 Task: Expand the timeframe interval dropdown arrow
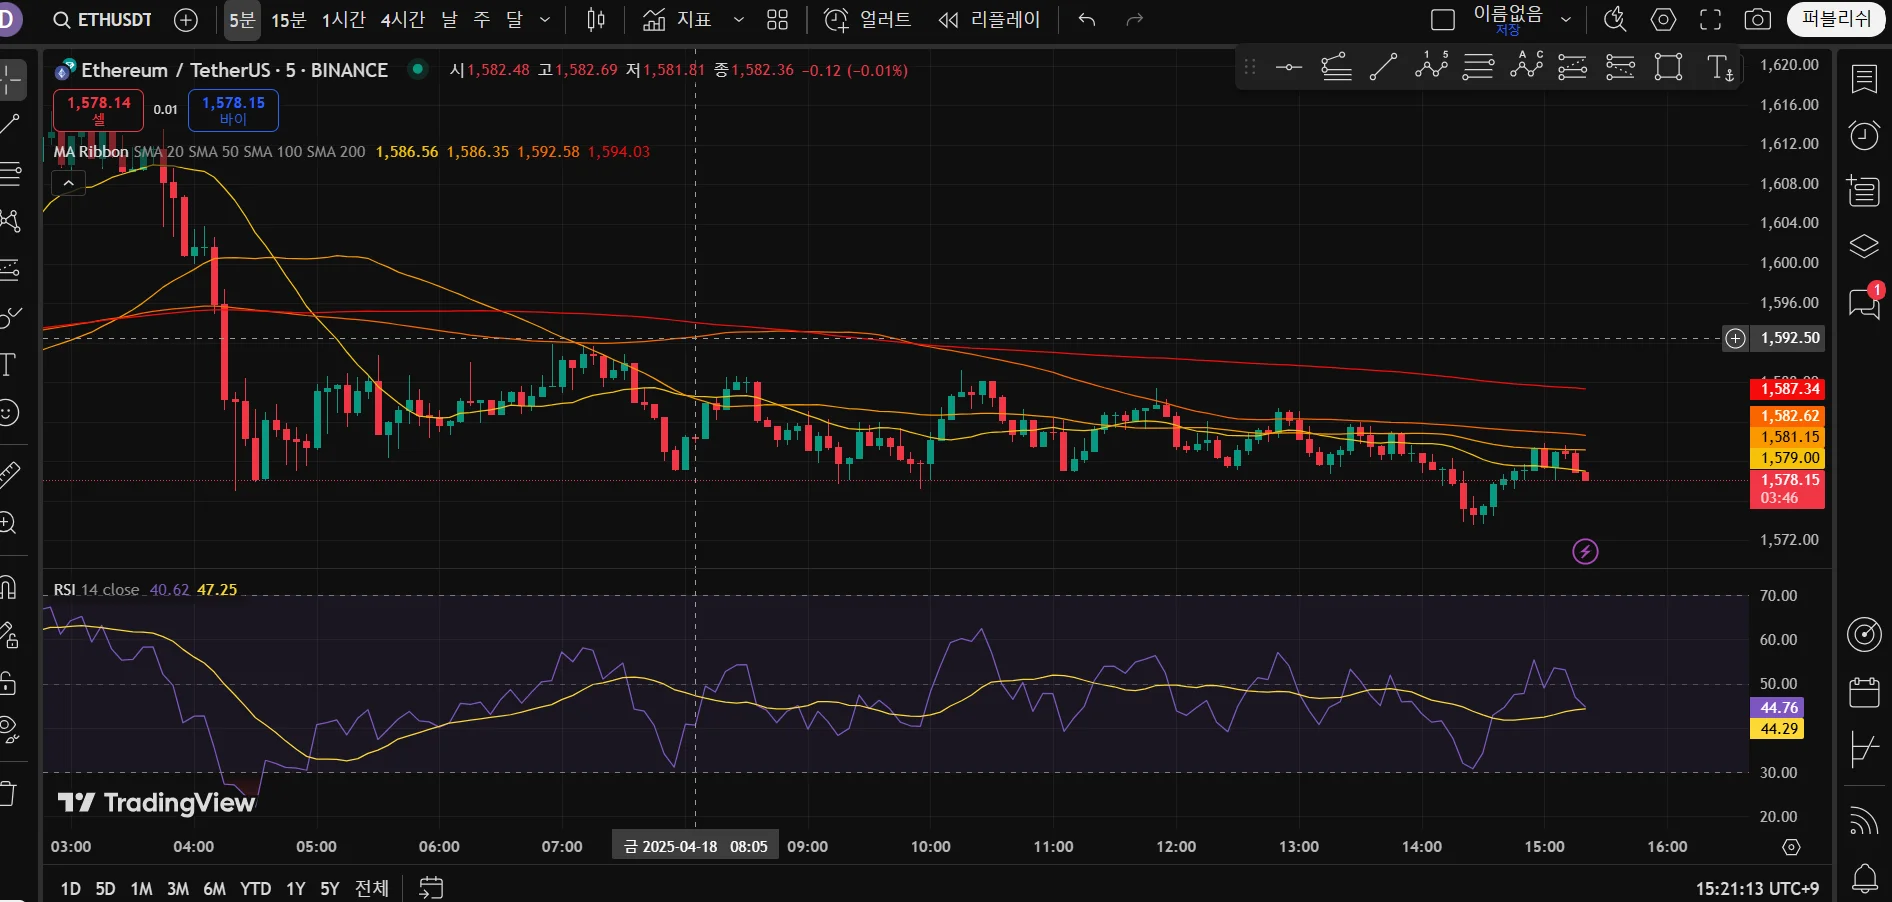click(545, 20)
